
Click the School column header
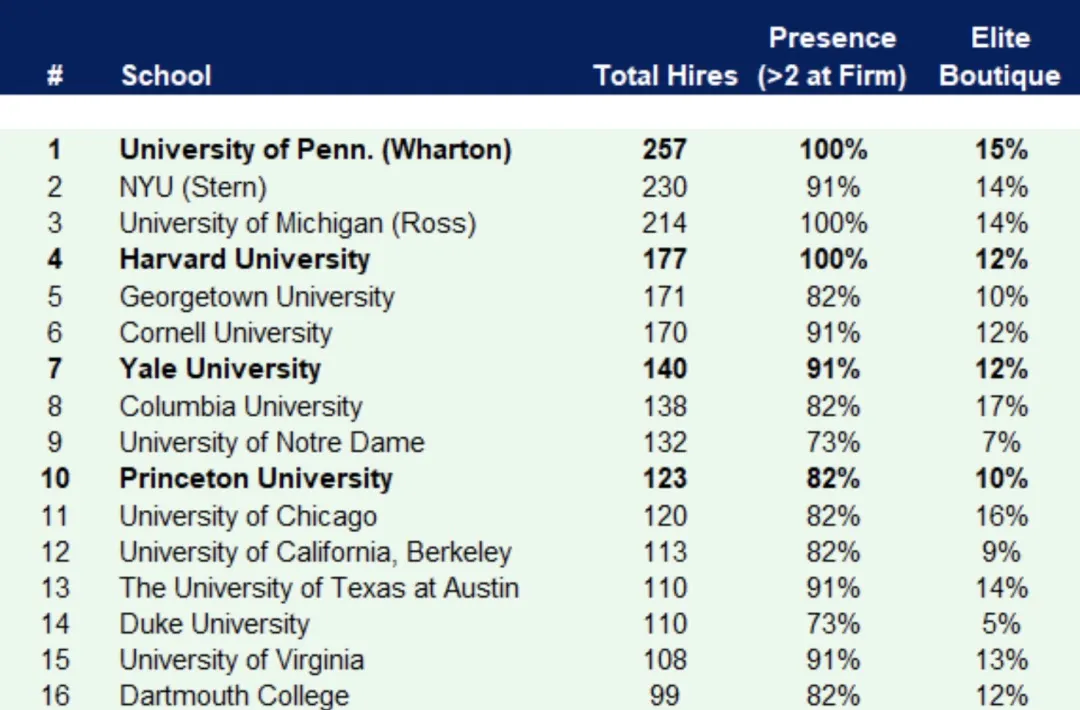coord(166,76)
